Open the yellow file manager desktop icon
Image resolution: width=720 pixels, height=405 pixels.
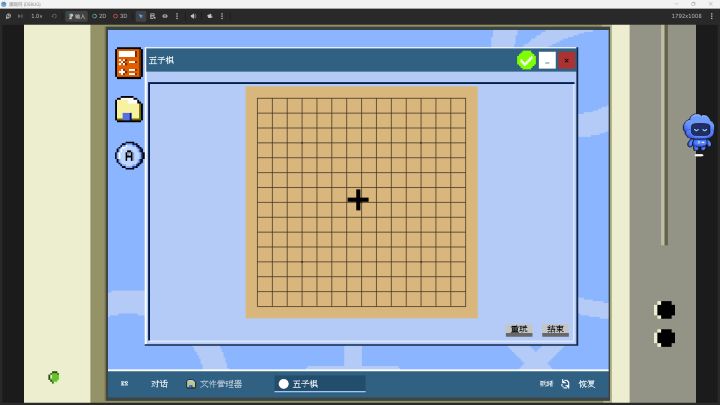point(129,109)
